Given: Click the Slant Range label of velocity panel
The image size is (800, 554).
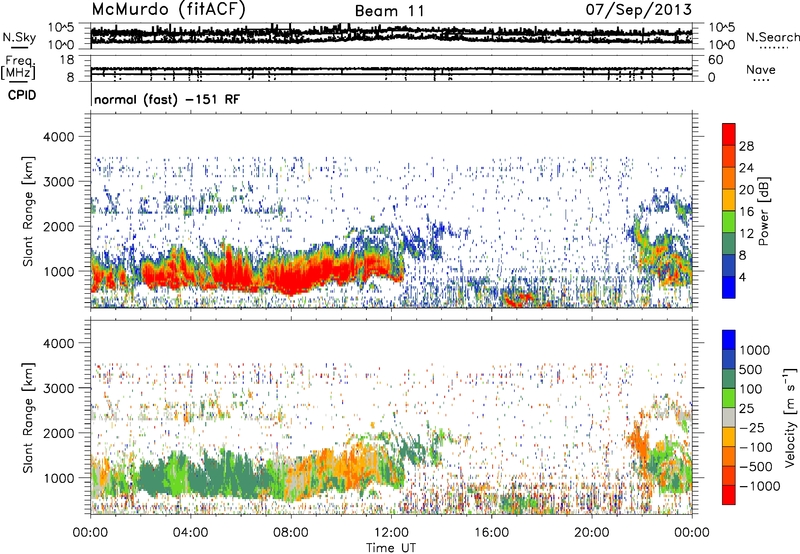Looking at the screenshot, I should [29, 417].
